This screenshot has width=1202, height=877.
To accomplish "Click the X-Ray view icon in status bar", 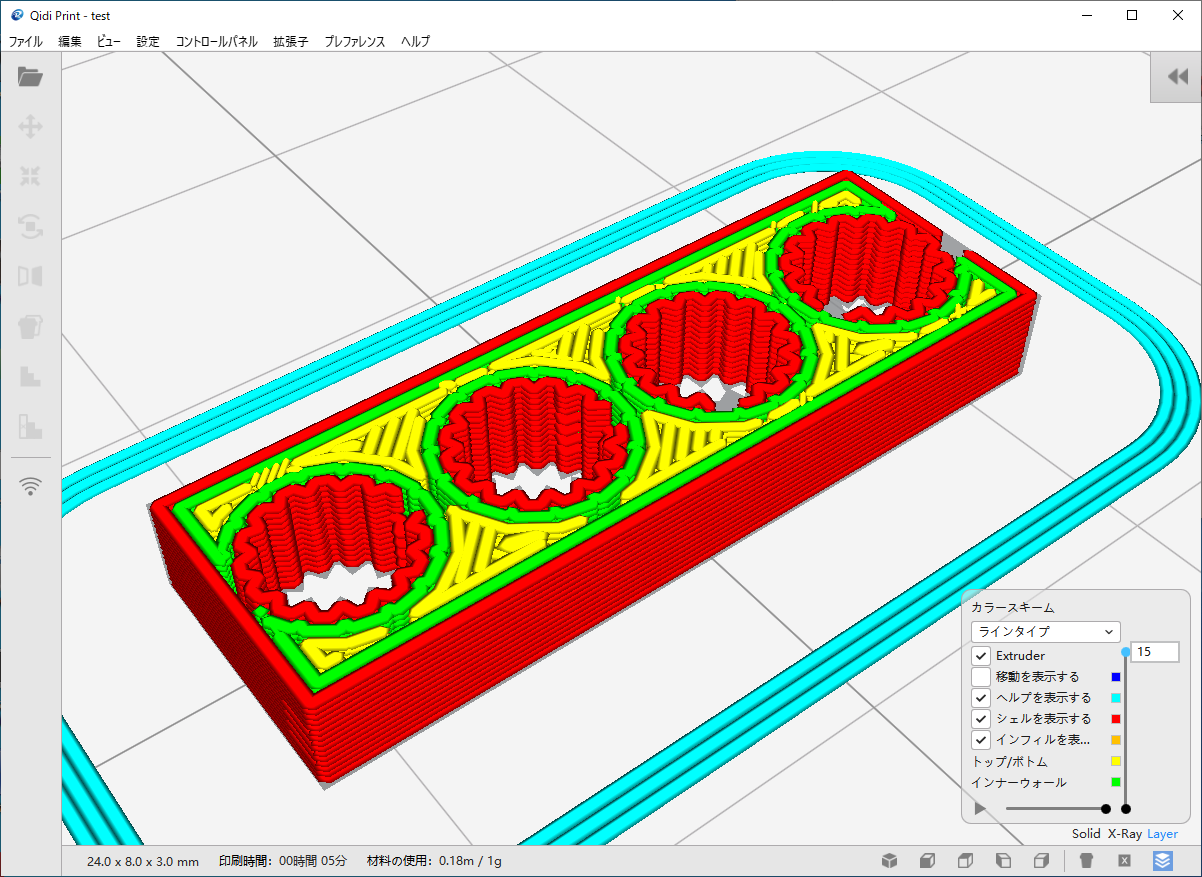I will pyautogui.click(x=1124, y=861).
